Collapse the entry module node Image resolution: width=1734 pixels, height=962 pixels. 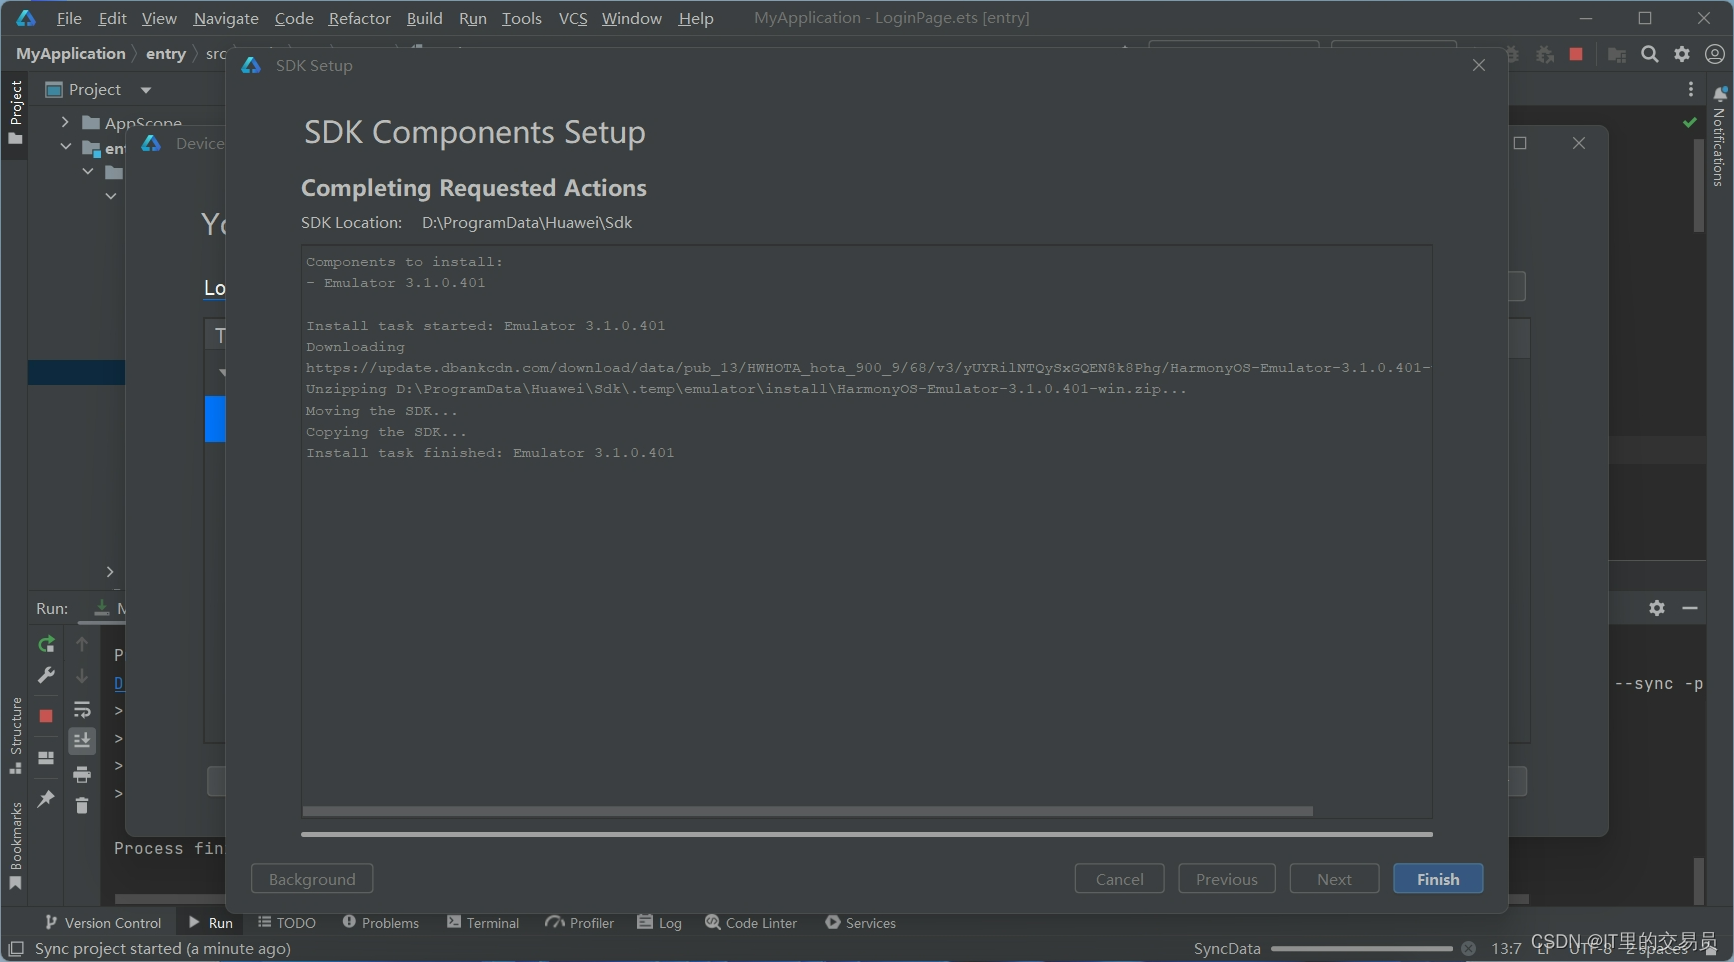click(x=65, y=147)
